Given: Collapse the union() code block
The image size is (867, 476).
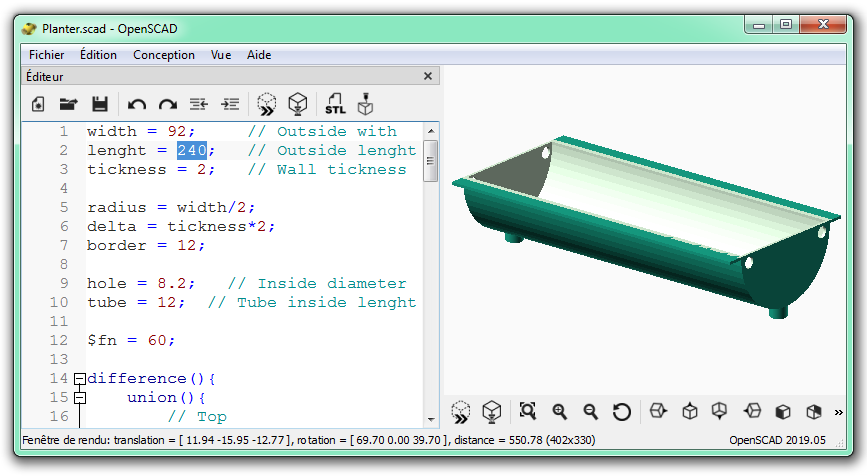Looking at the screenshot, I should 80,397.
